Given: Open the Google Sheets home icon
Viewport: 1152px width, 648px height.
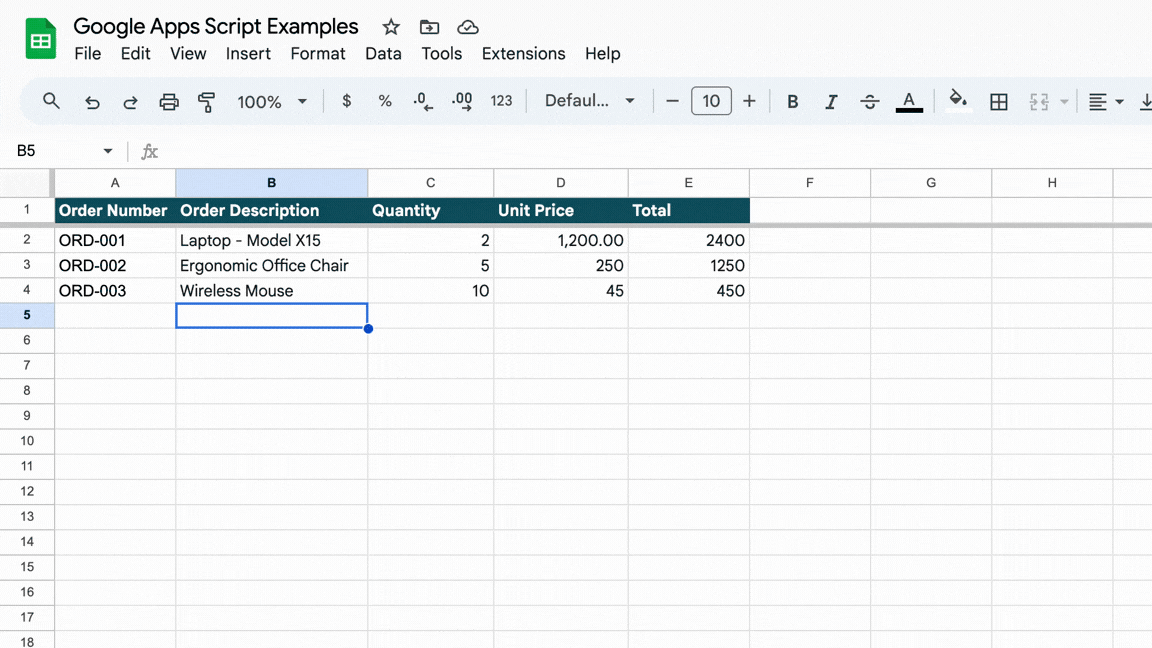Looking at the screenshot, I should coord(40,39).
